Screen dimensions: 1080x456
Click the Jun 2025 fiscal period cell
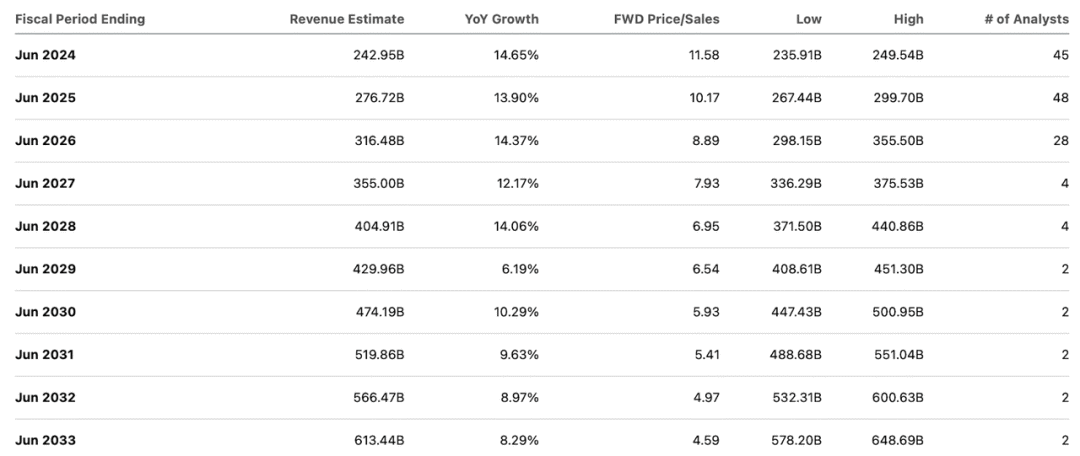(x=45, y=99)
